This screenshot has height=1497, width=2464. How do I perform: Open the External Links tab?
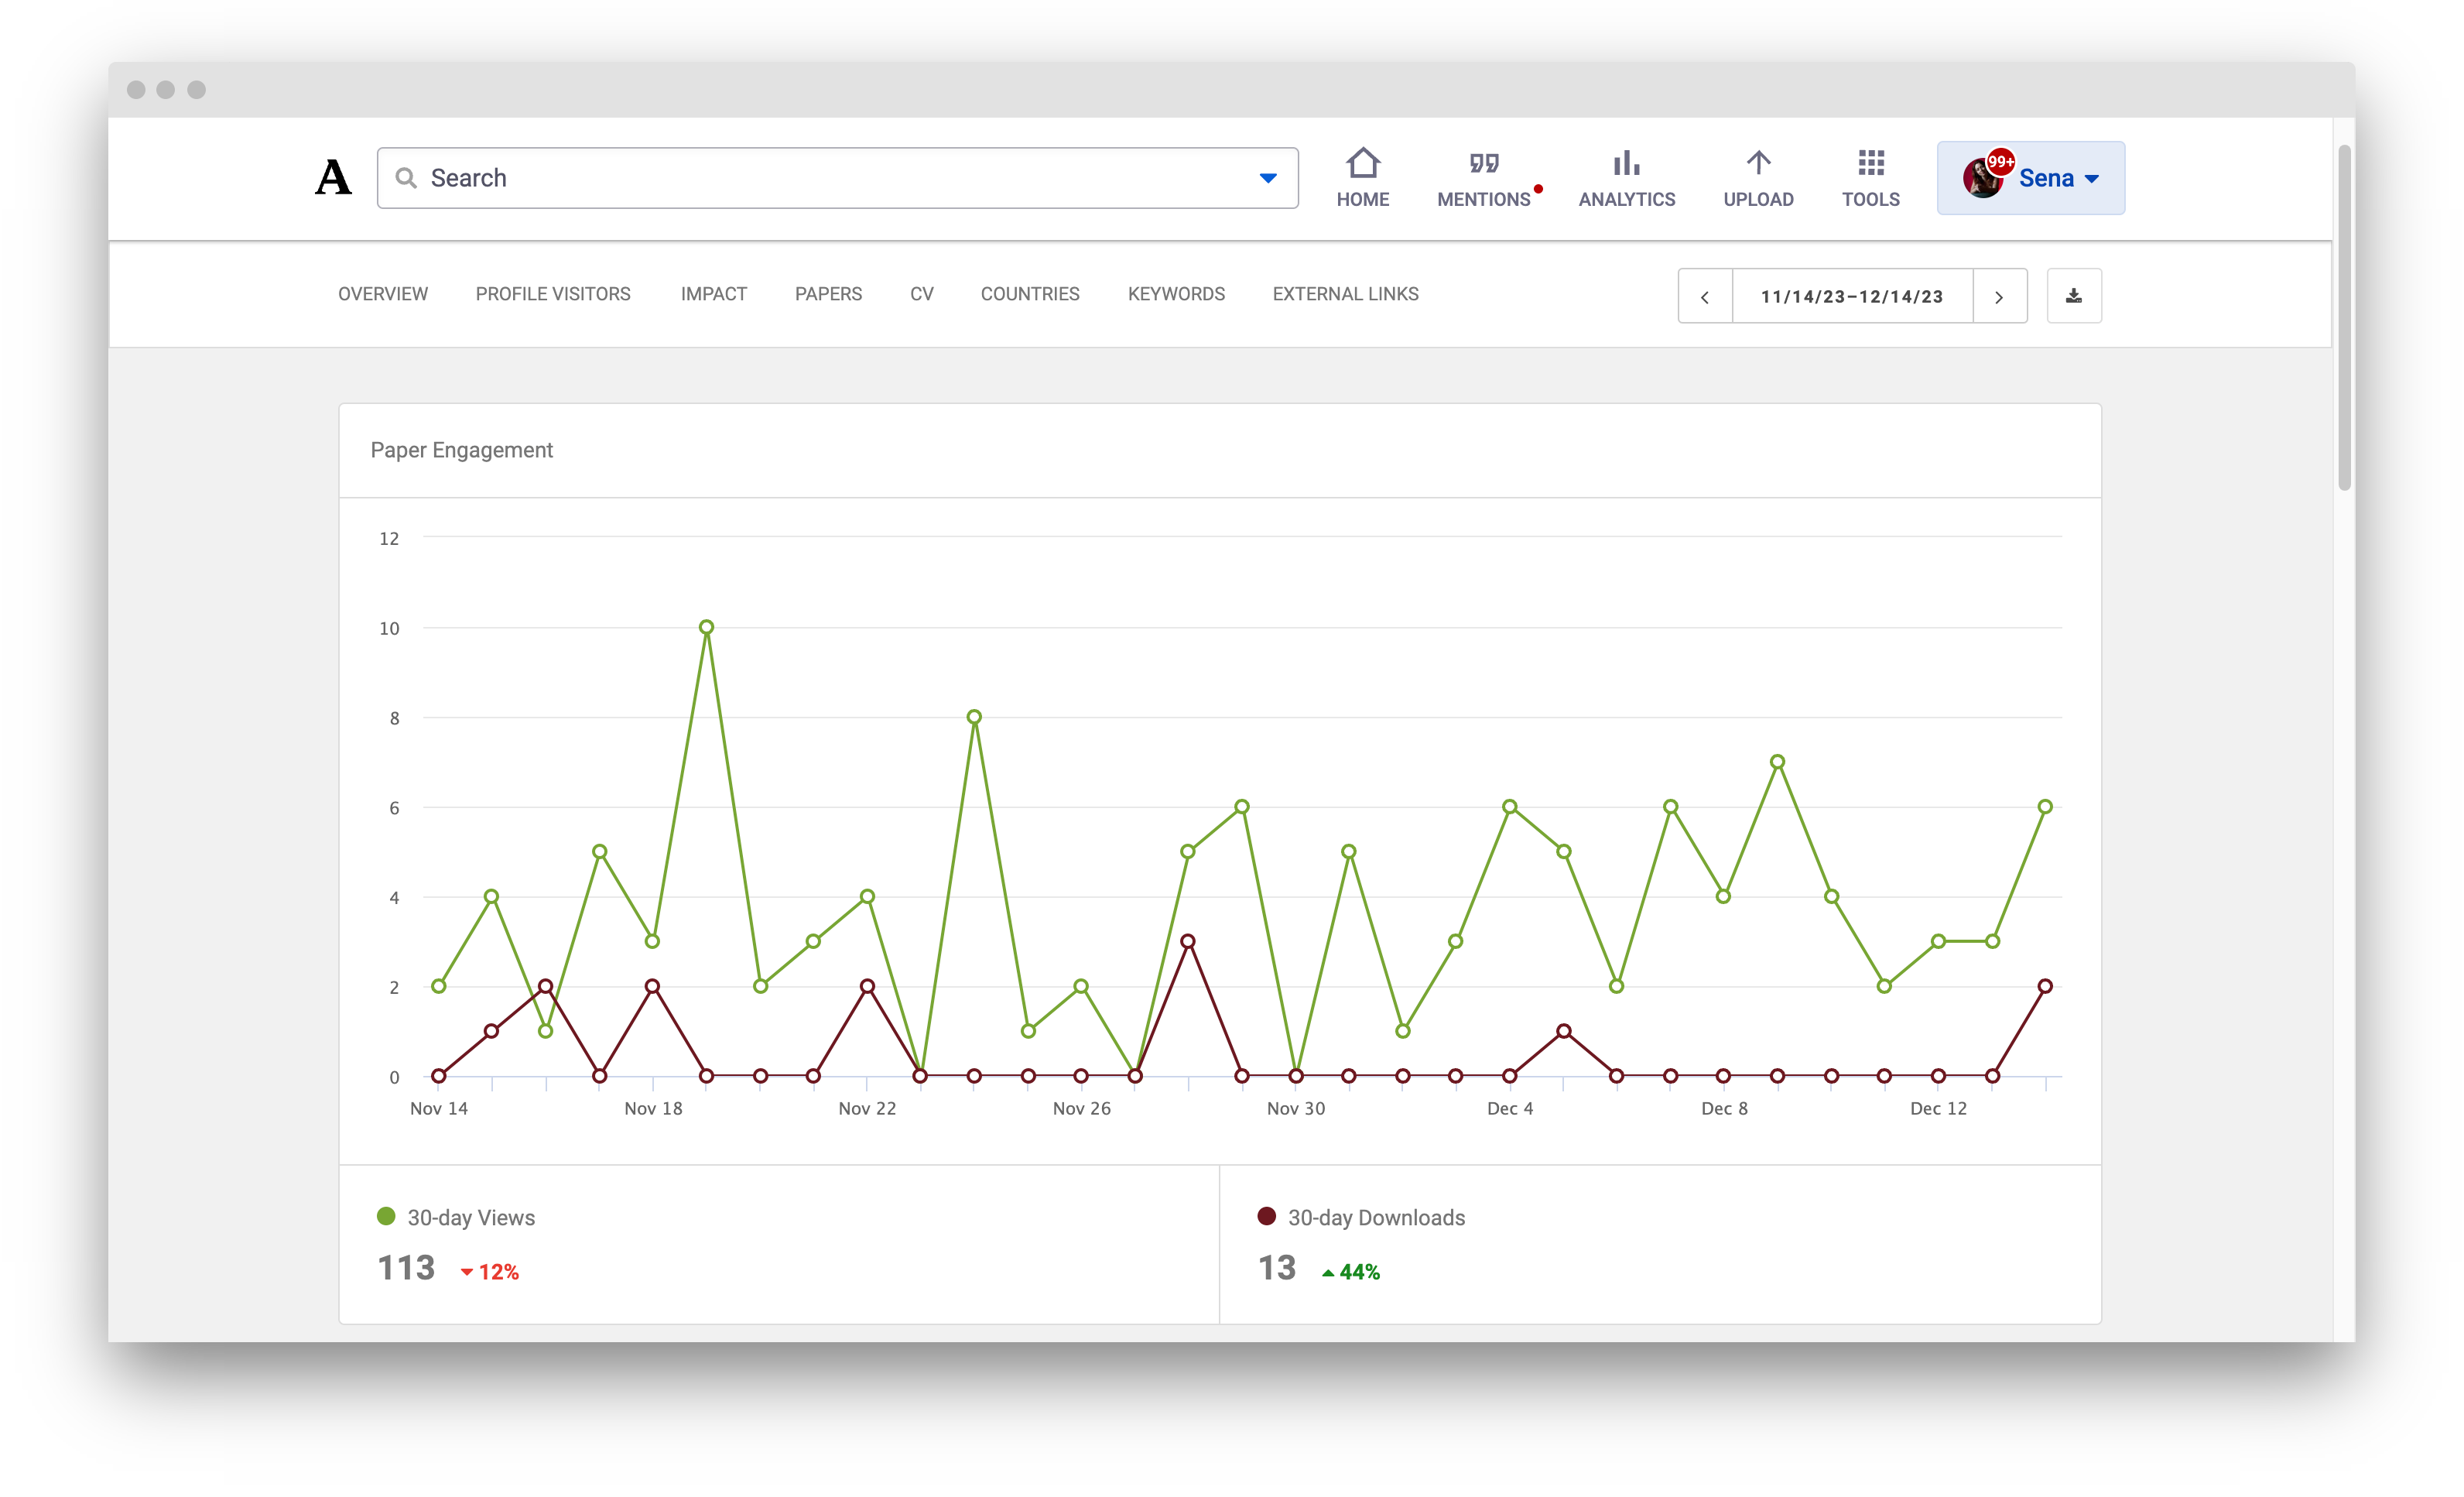coord(1345,294)
